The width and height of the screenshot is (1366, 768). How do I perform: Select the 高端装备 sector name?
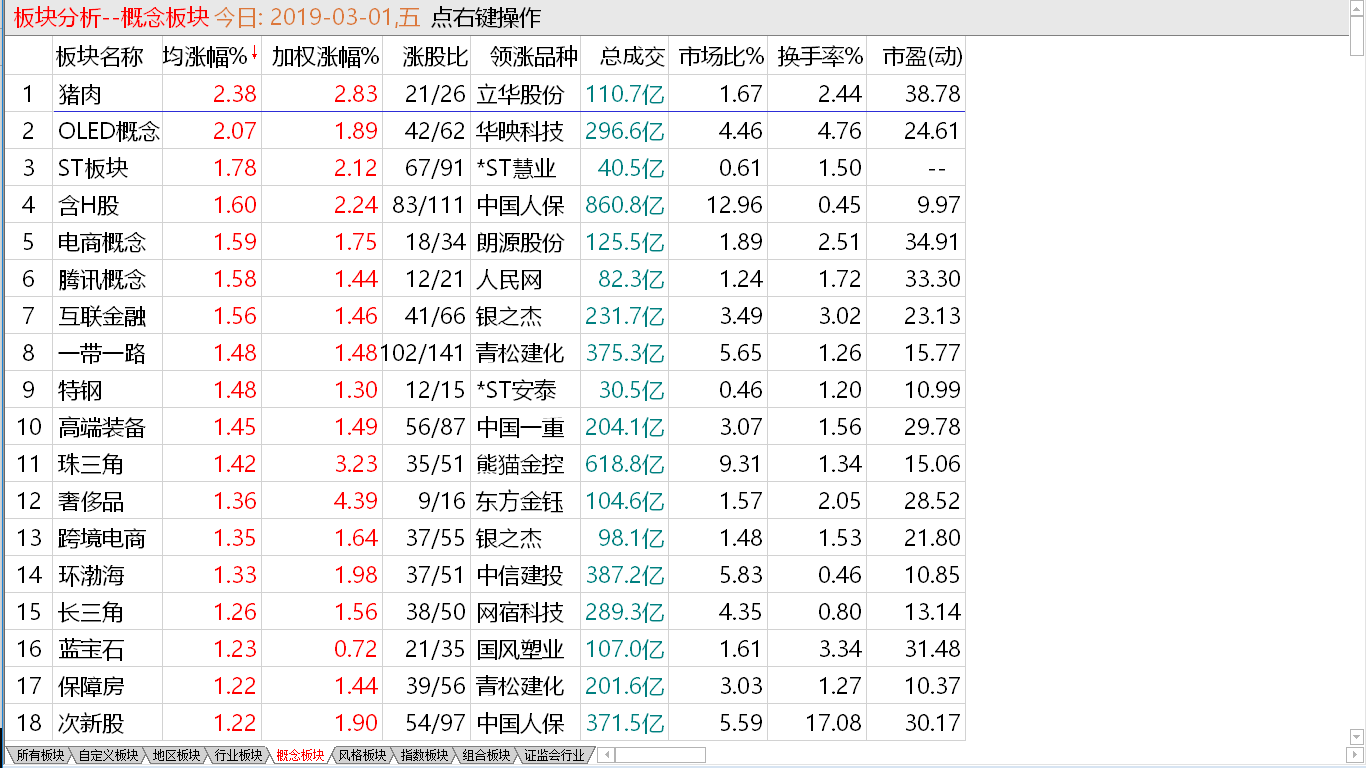pyautogui.click(x=102, y=427)
